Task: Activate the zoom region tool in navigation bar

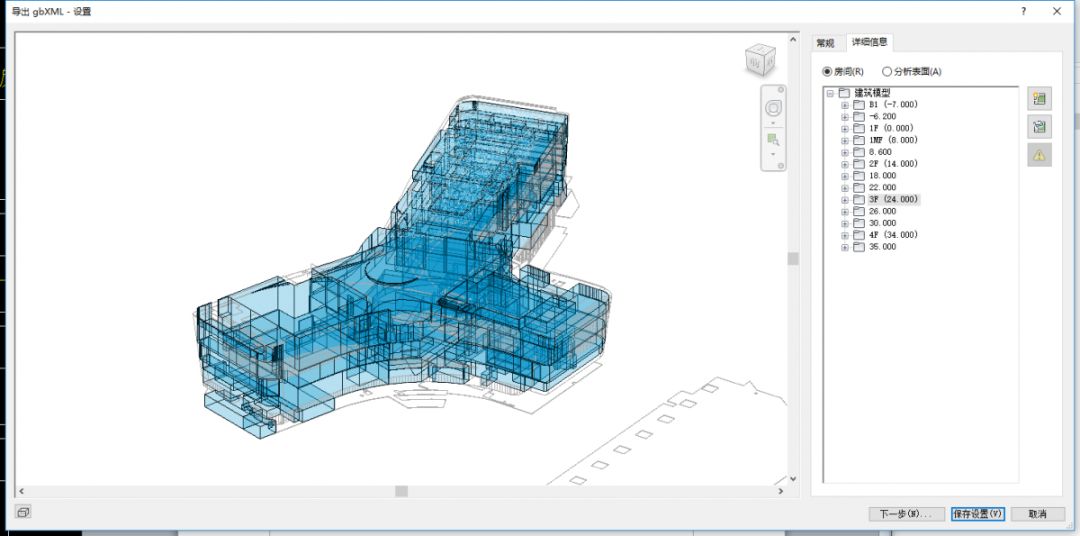Action: [773, 141]
